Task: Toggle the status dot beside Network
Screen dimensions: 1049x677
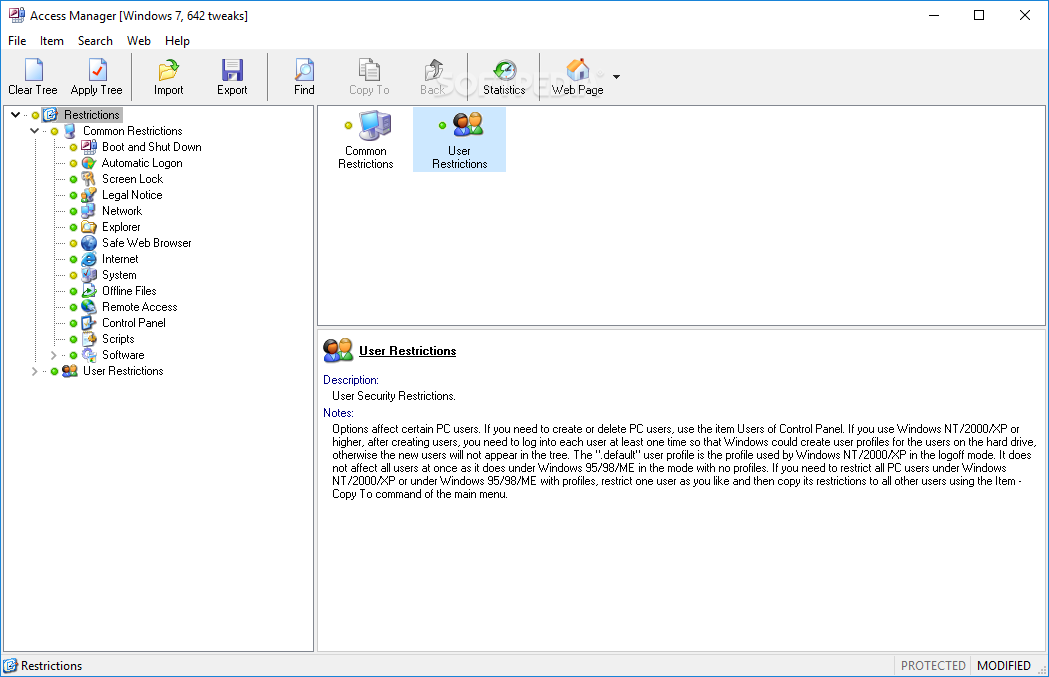Action: coord(74,211)
